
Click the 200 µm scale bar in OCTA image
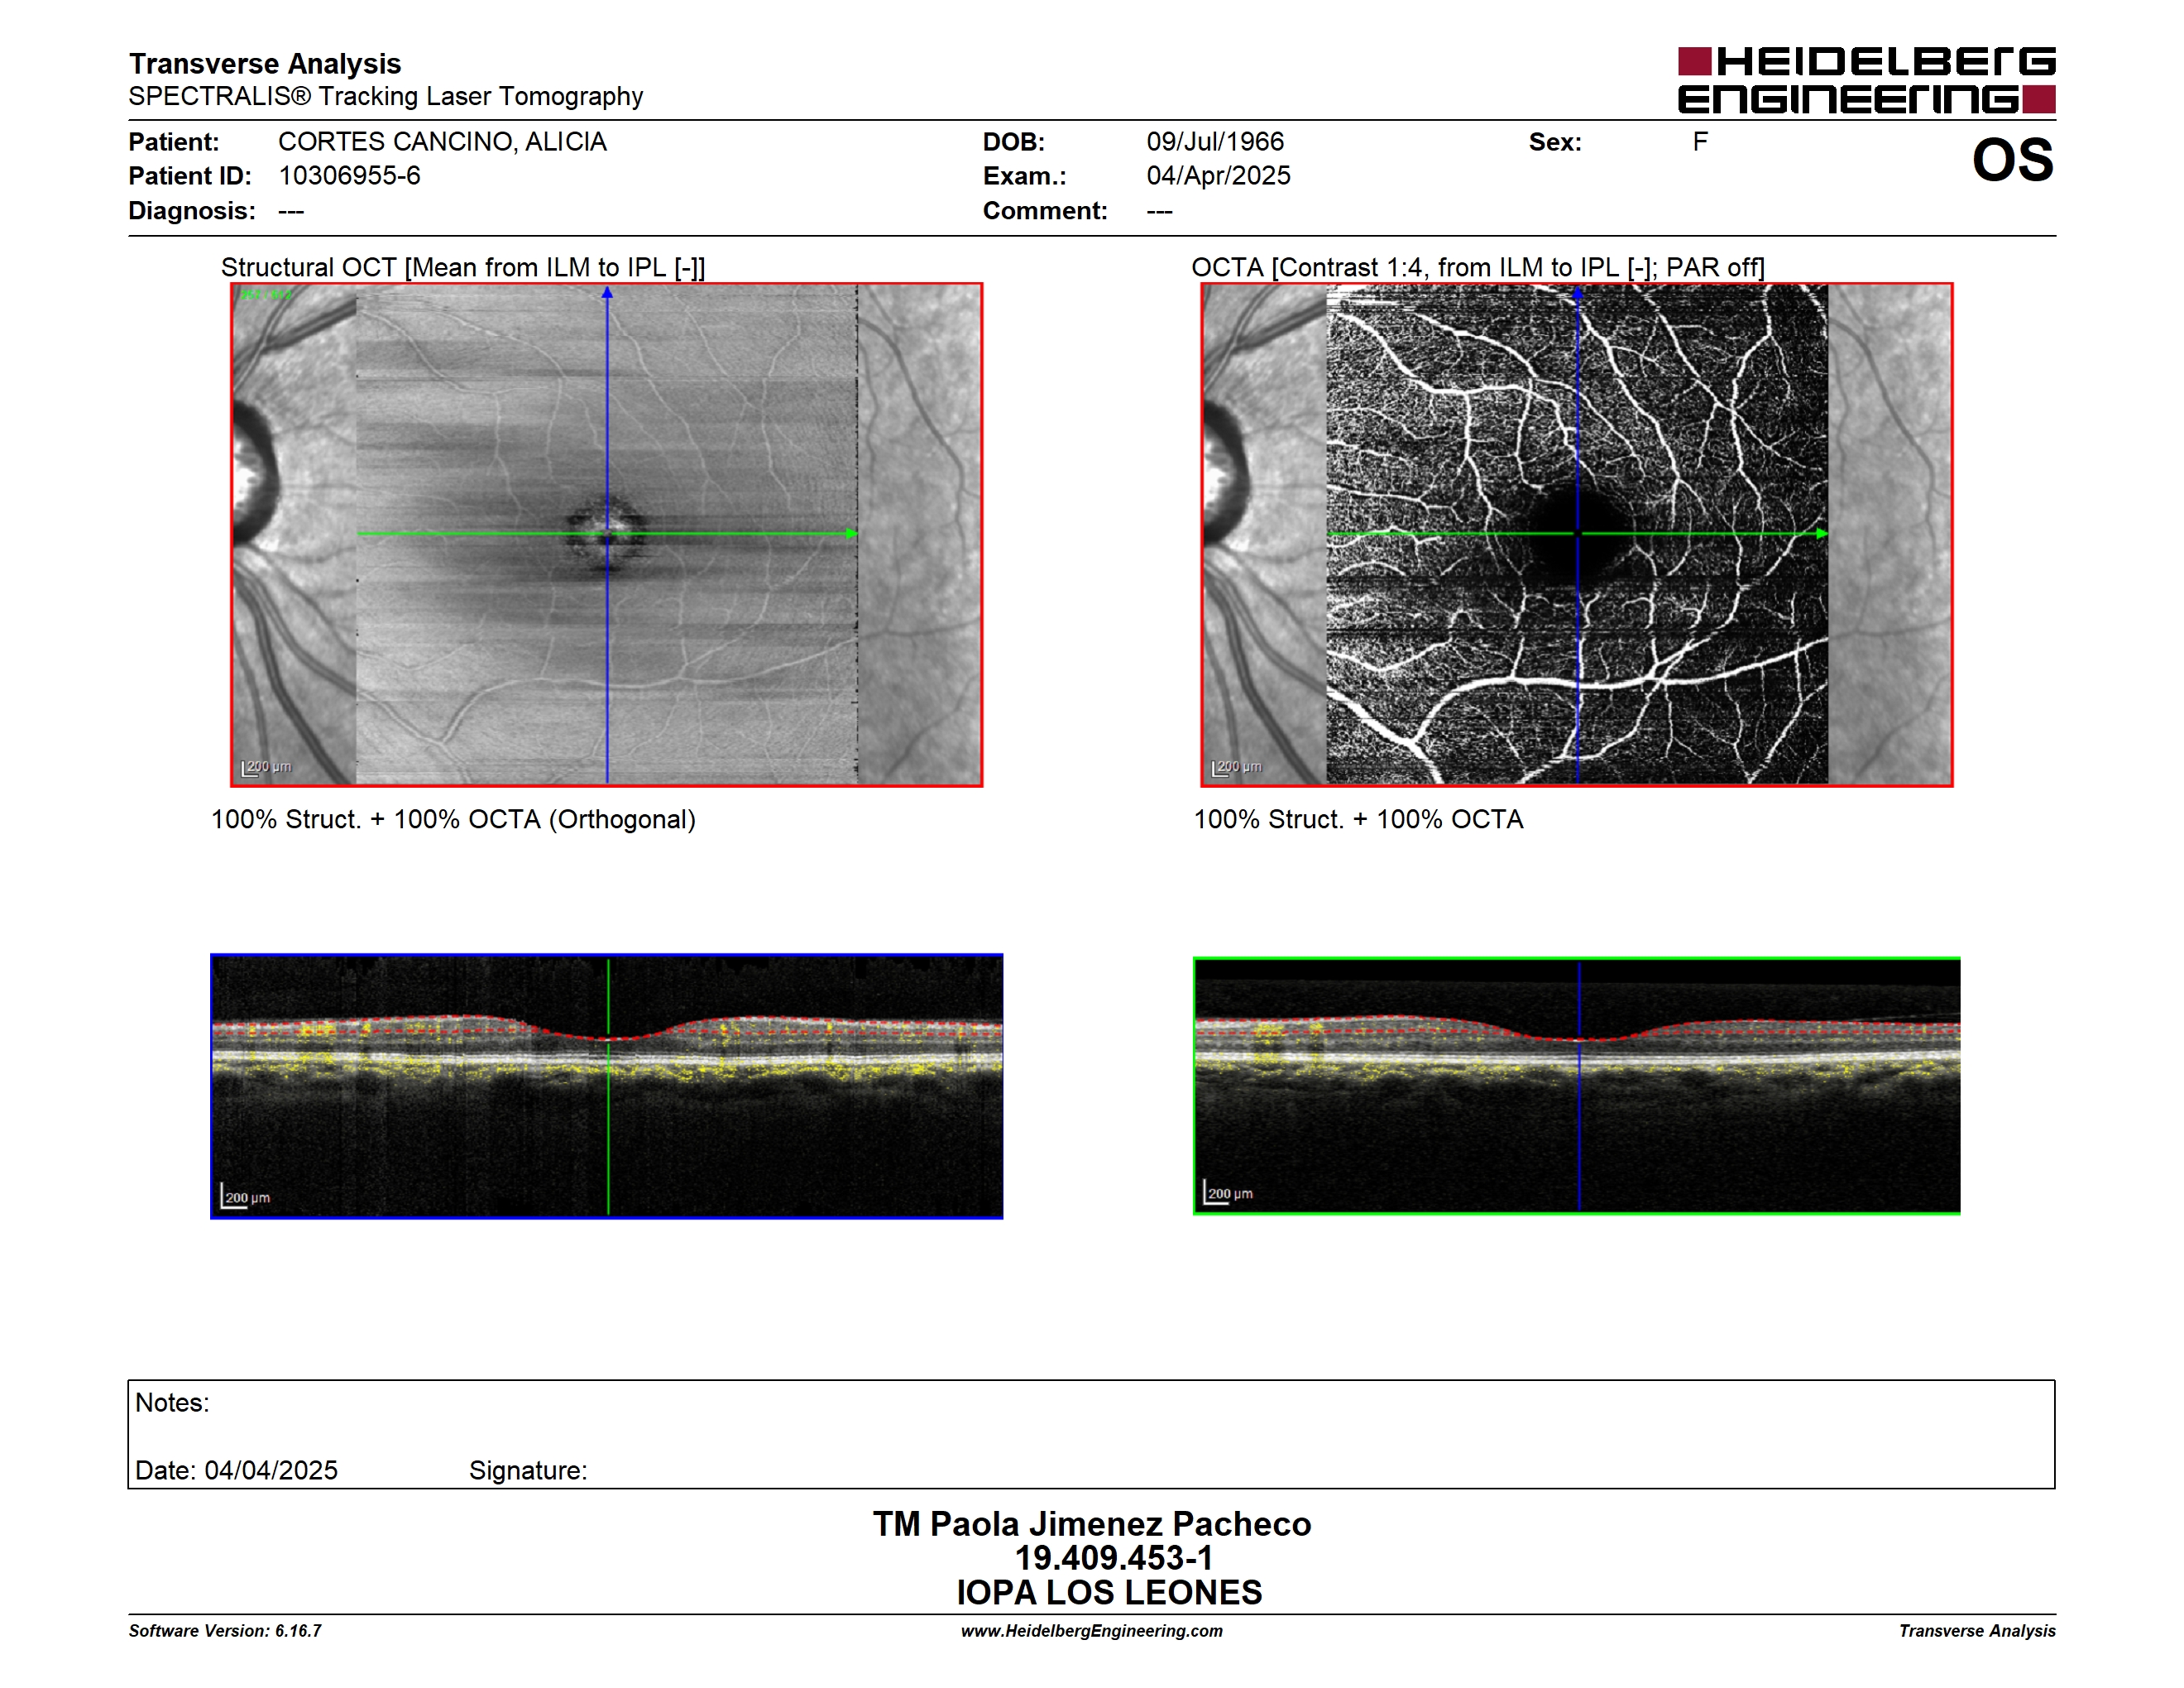(x=1236, y=768)
